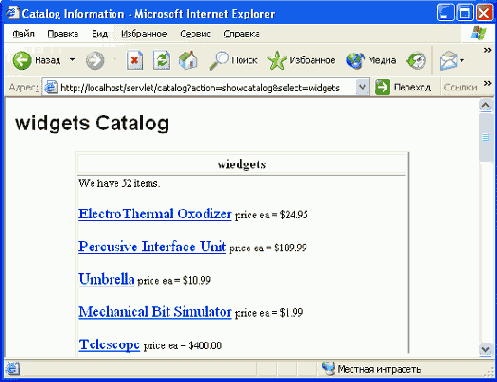This screenshot has height=382, width=497.
Task: Click the grey Forward arrow button
Action: (95, 61)
